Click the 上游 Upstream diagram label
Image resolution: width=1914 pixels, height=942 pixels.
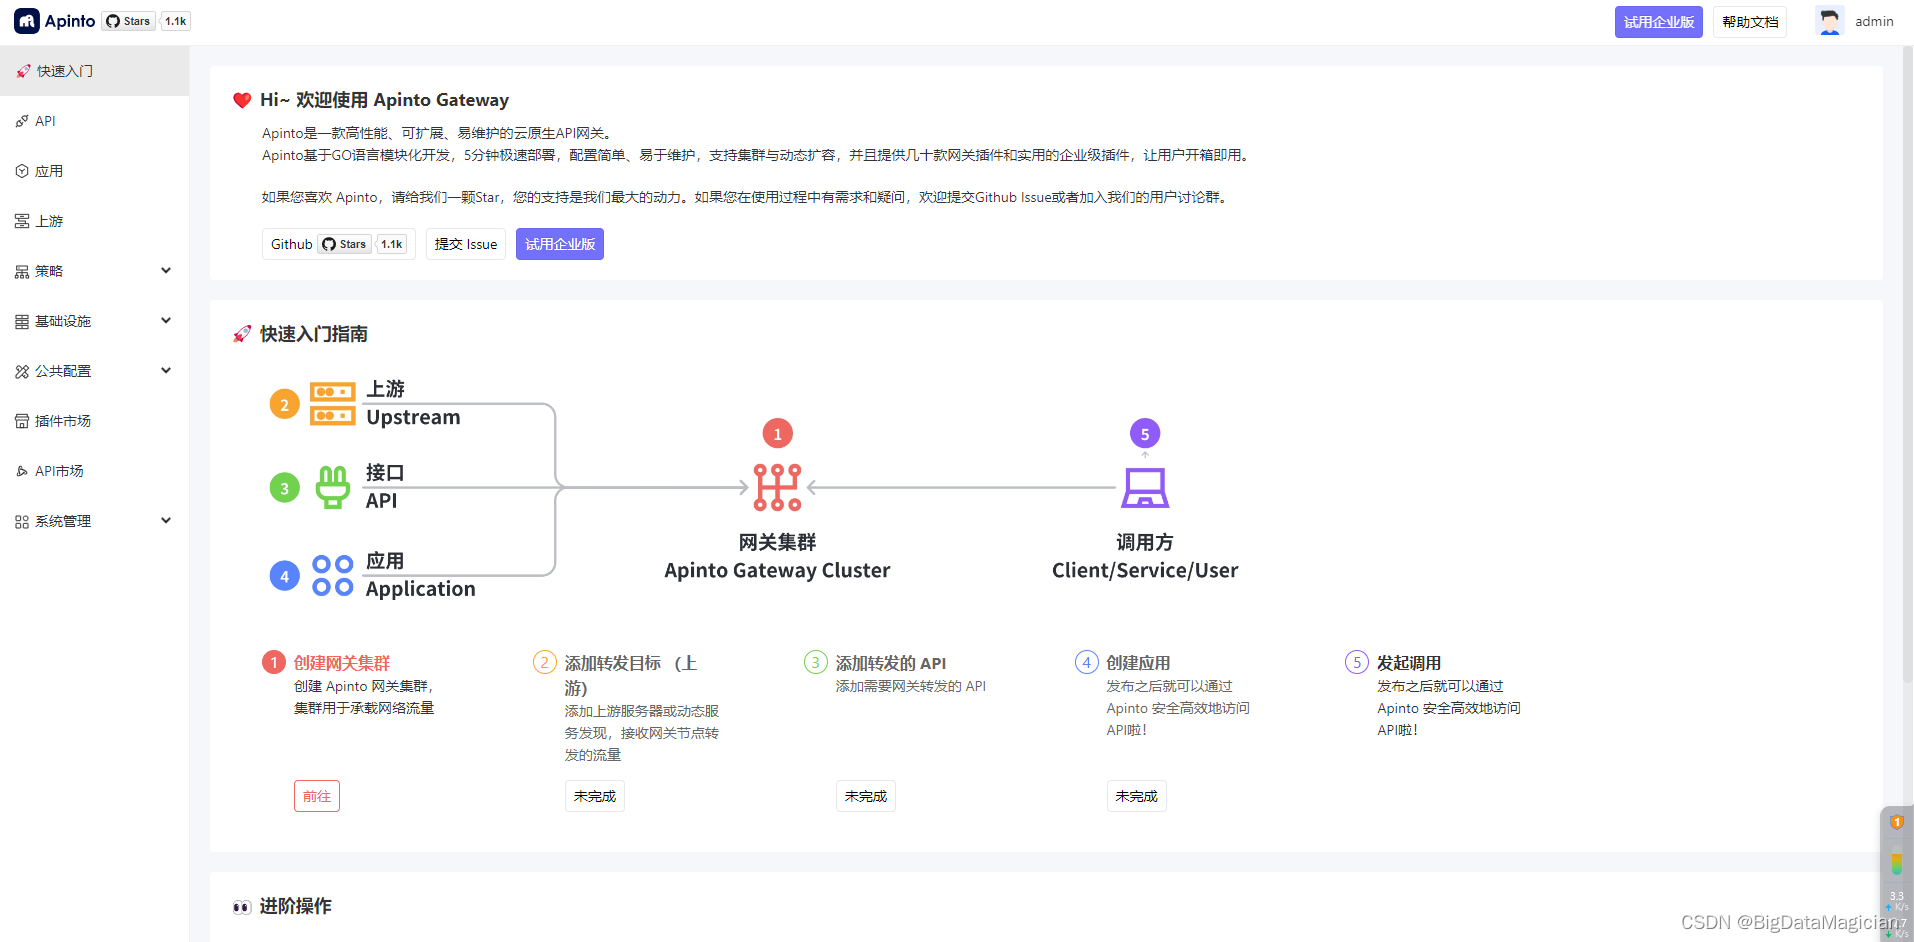click(x=413, y=403)
